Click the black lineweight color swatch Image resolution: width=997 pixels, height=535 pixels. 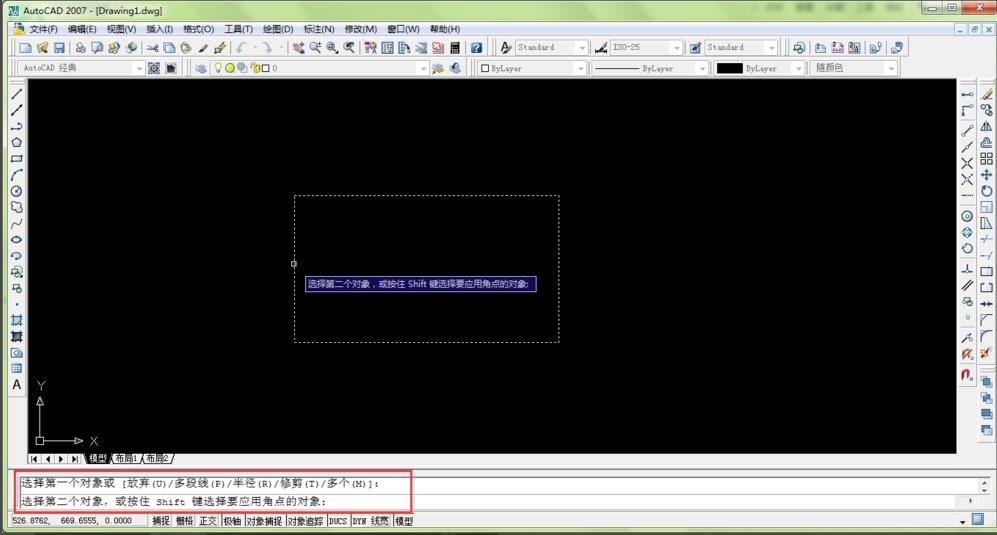coord(729,68)
